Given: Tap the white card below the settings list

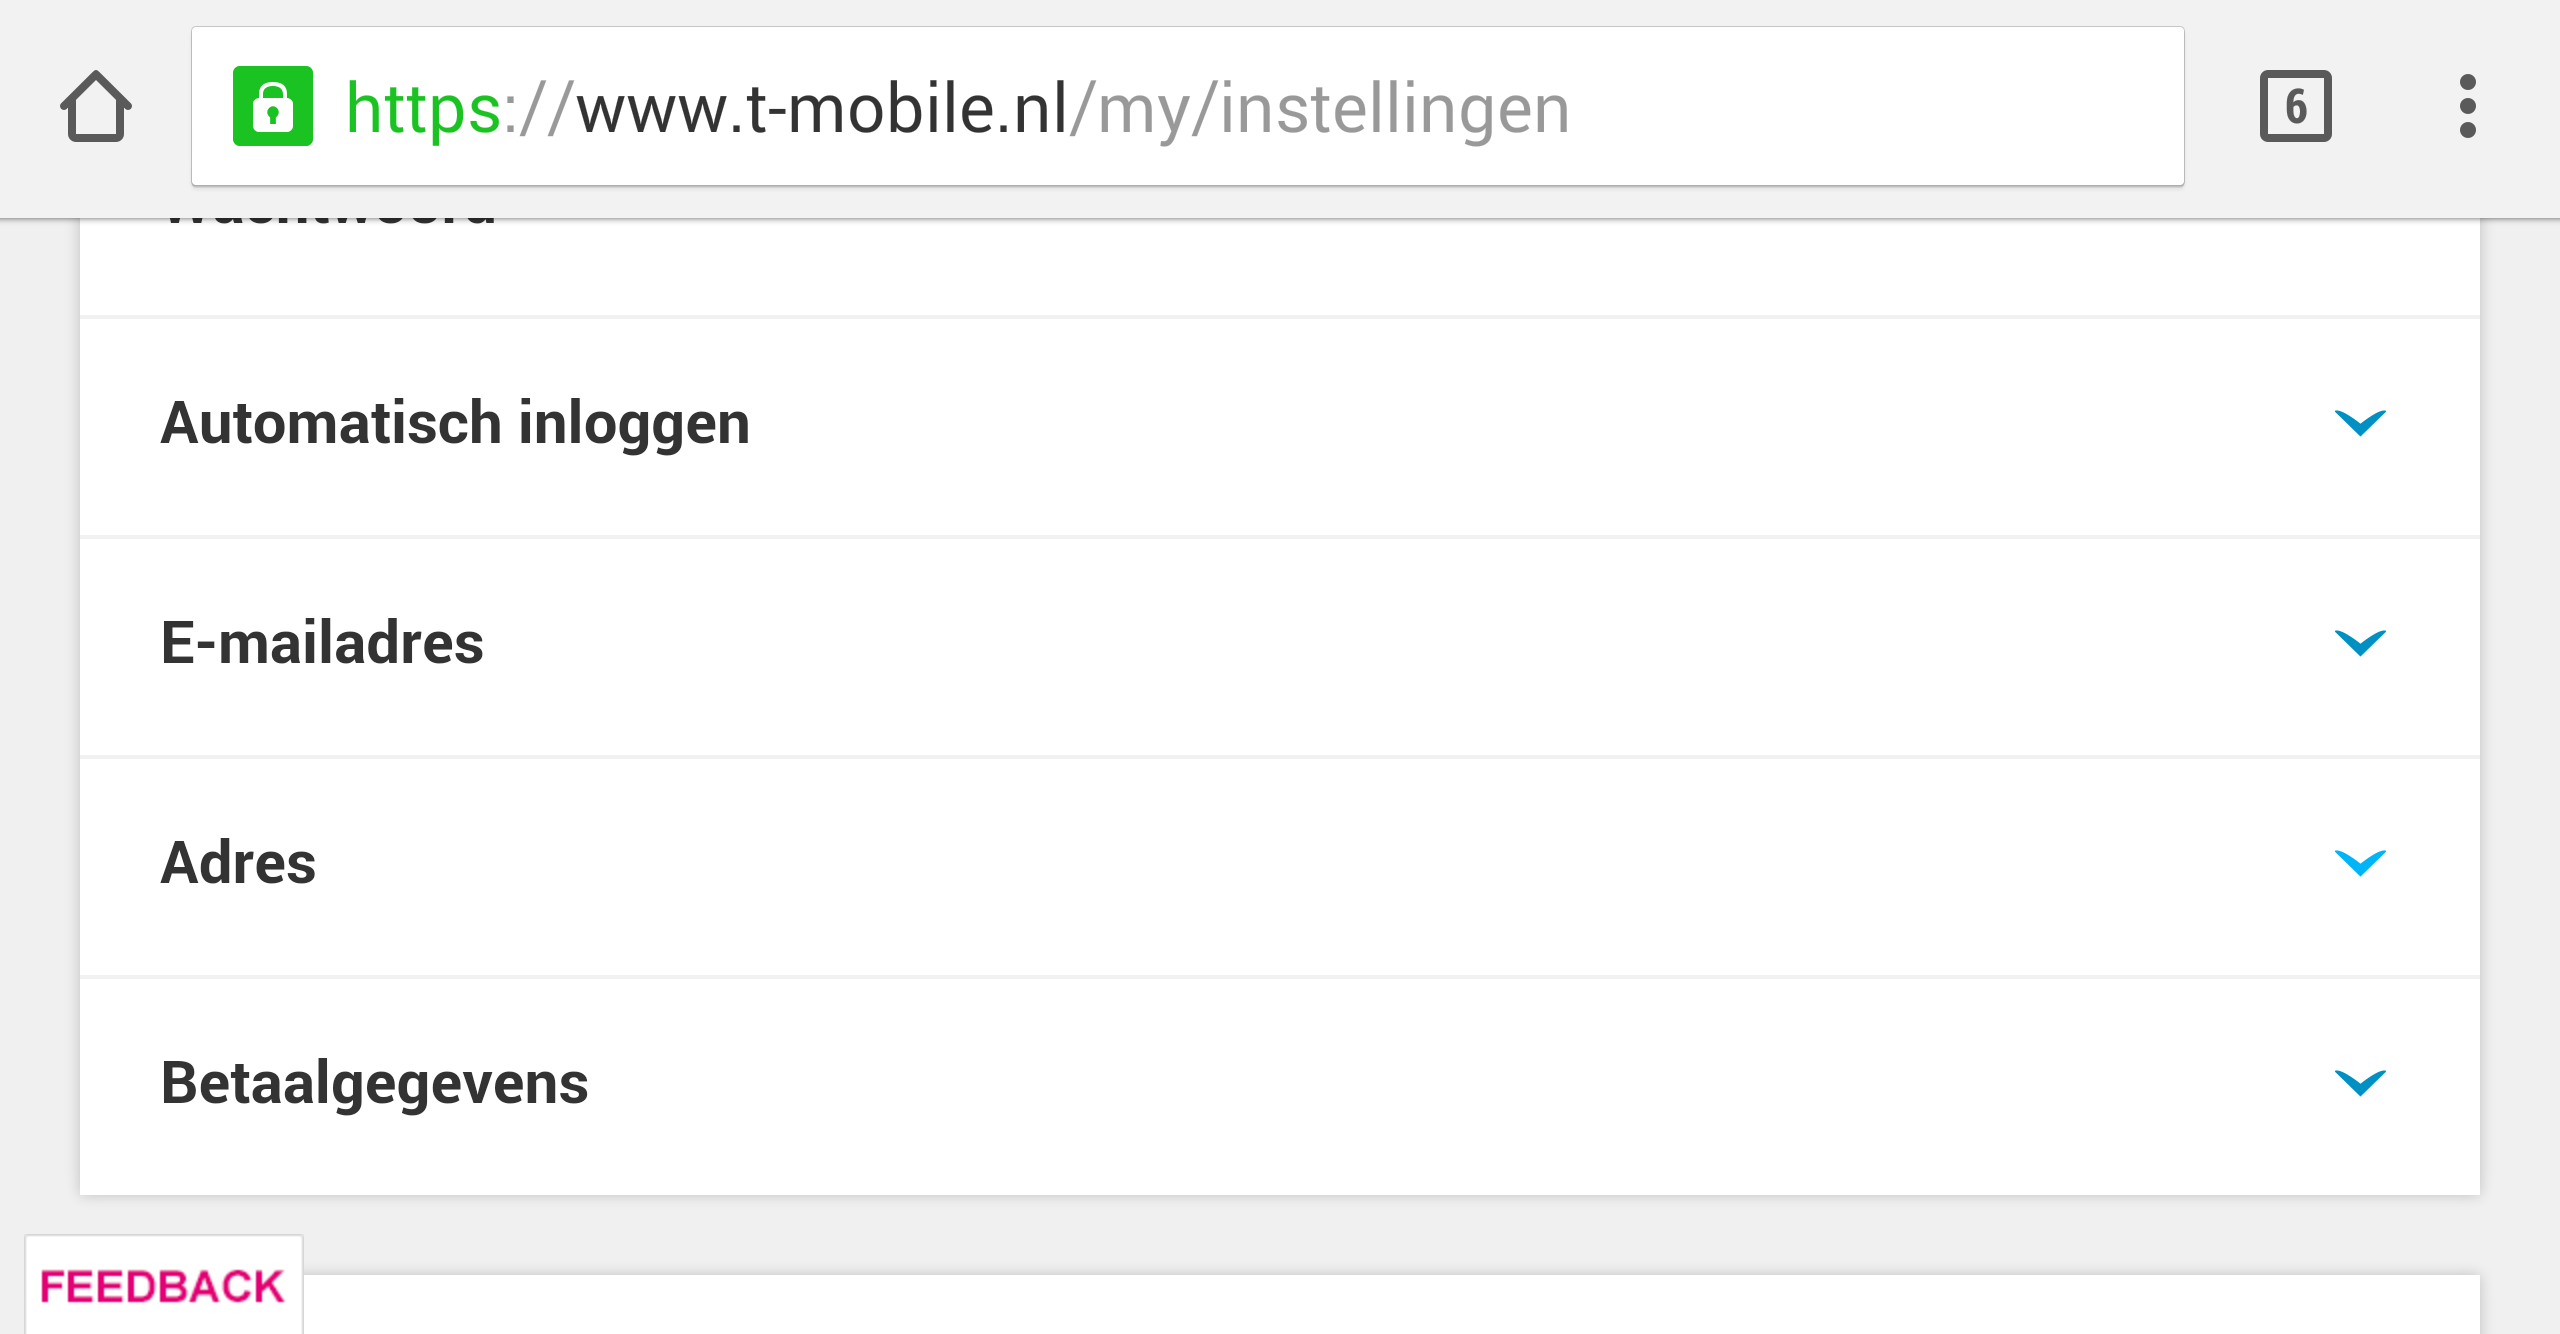Looking at the screenshot, I should point(1390,1305).
